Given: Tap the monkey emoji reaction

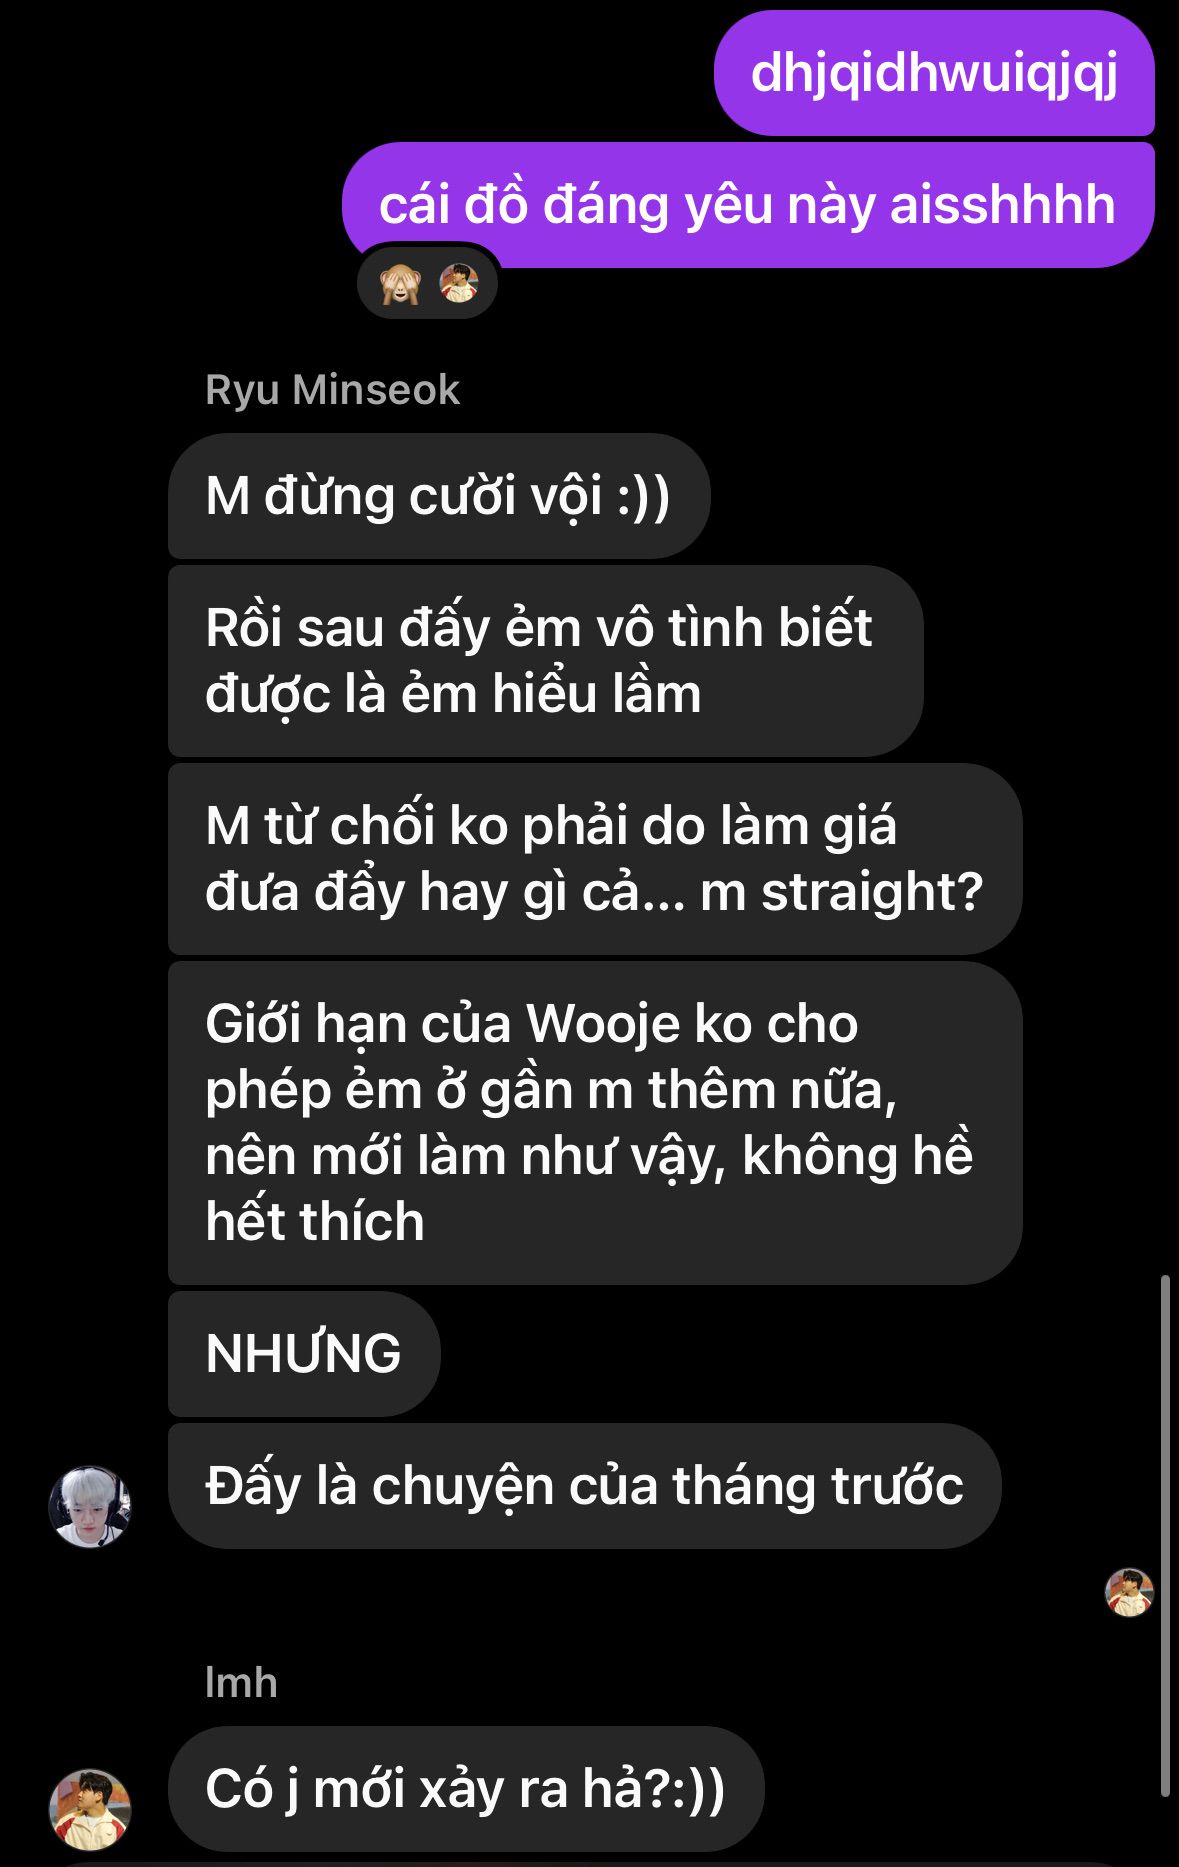Looking at the screenshot, I should click(399, 285).
